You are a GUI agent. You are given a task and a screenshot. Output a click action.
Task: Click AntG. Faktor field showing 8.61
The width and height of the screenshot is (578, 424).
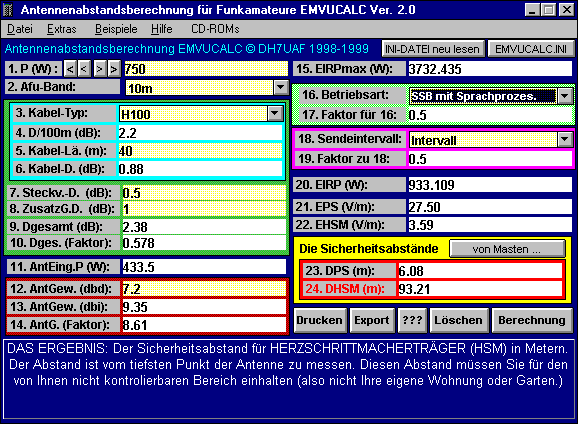click(204, 325)
